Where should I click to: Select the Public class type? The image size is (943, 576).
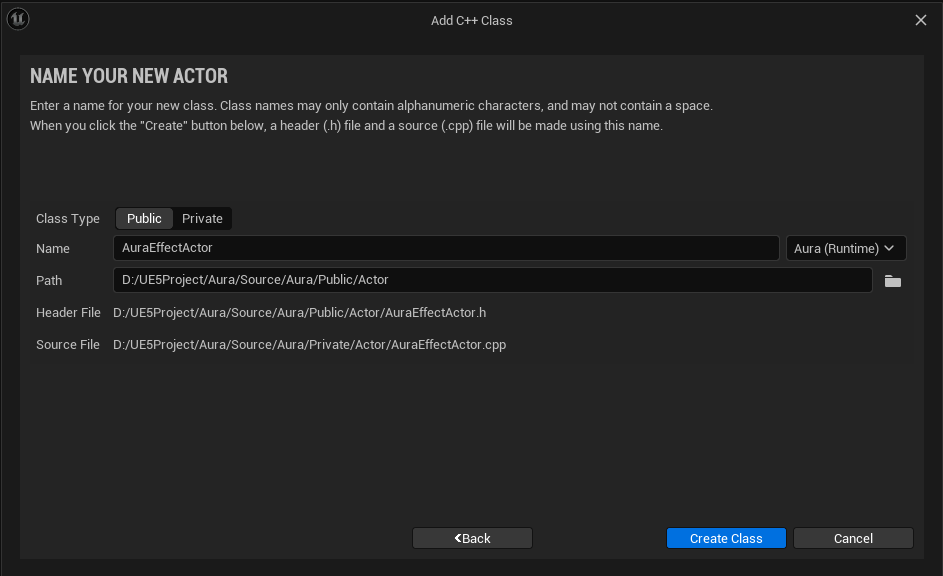point(144,218)
